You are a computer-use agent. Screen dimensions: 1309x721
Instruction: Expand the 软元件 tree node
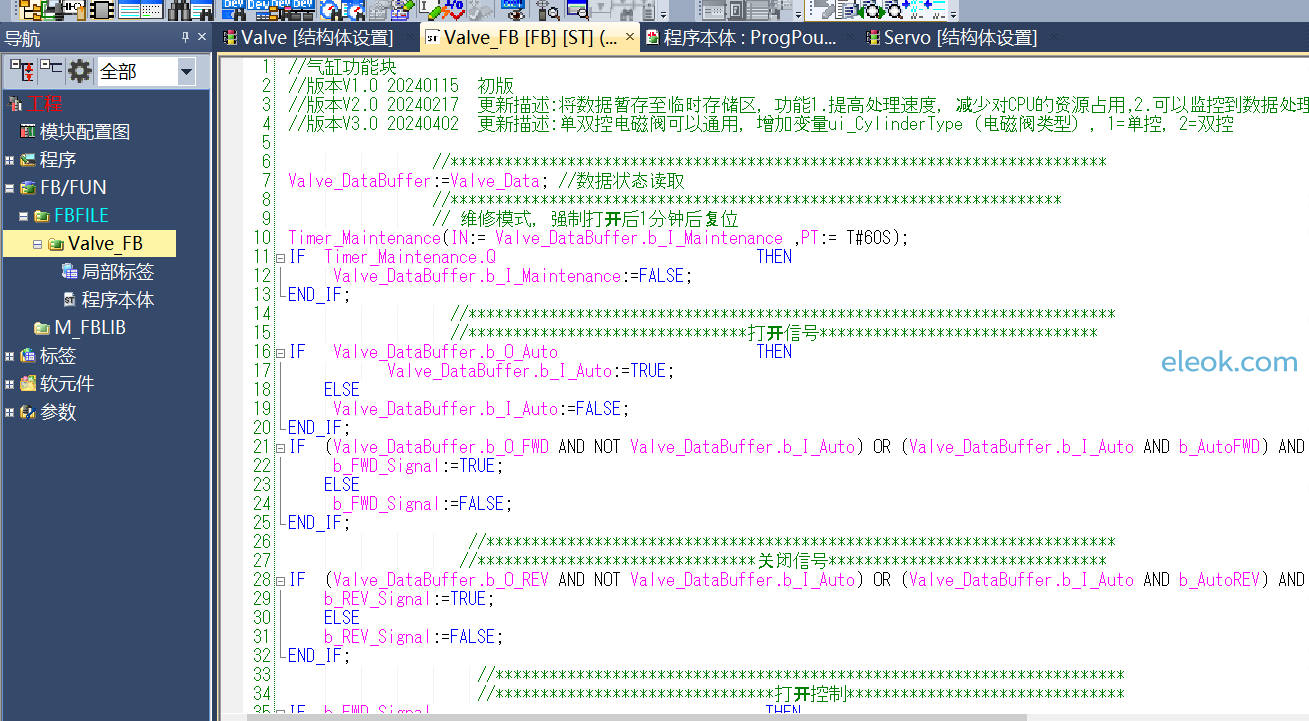point(10,384)
